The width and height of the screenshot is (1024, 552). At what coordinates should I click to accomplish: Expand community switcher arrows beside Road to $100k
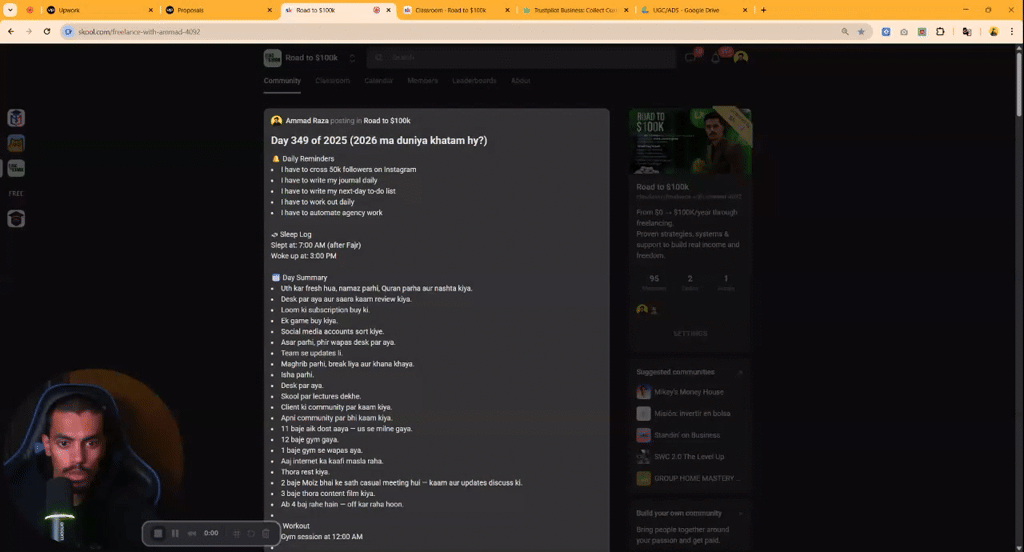pos(352,57)
